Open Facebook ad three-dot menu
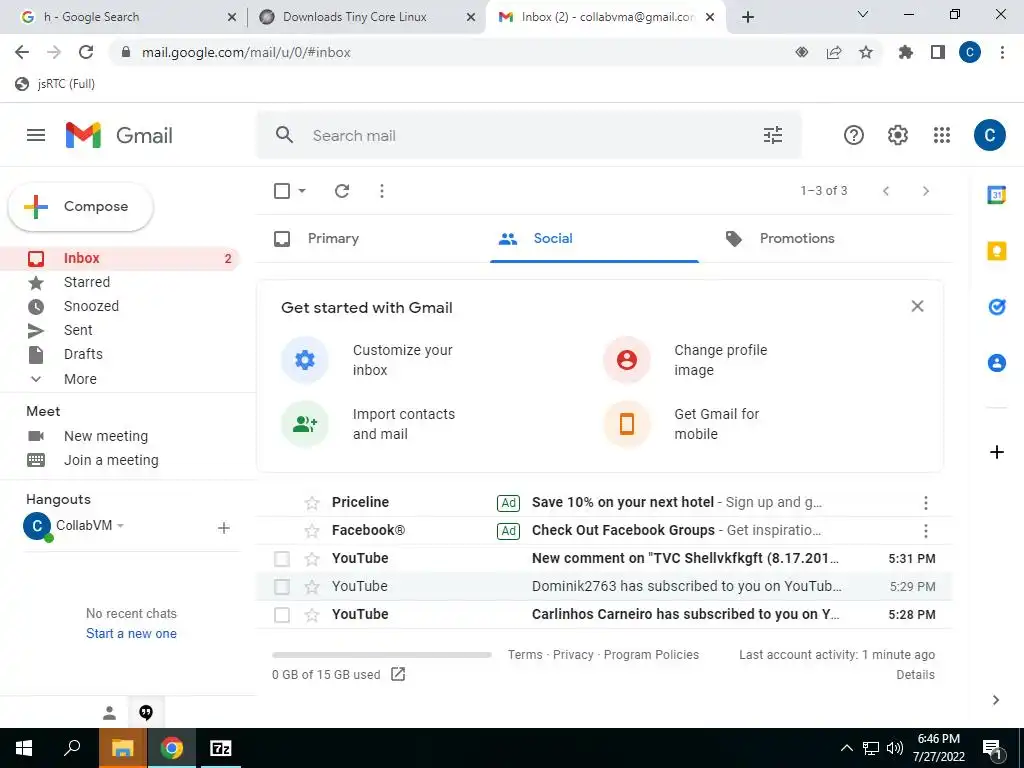1024x768 pixels. [925, 531]
